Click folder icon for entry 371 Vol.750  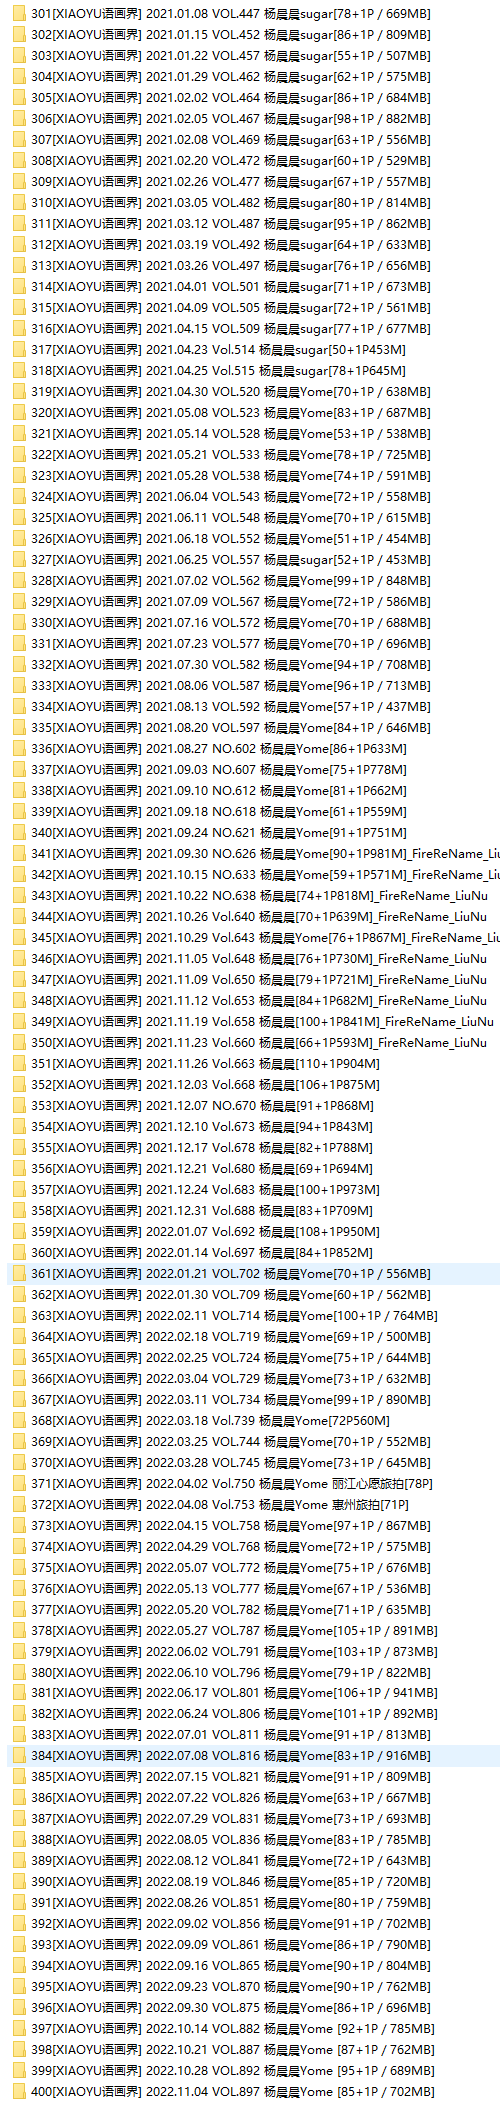tap(19, 1483)
